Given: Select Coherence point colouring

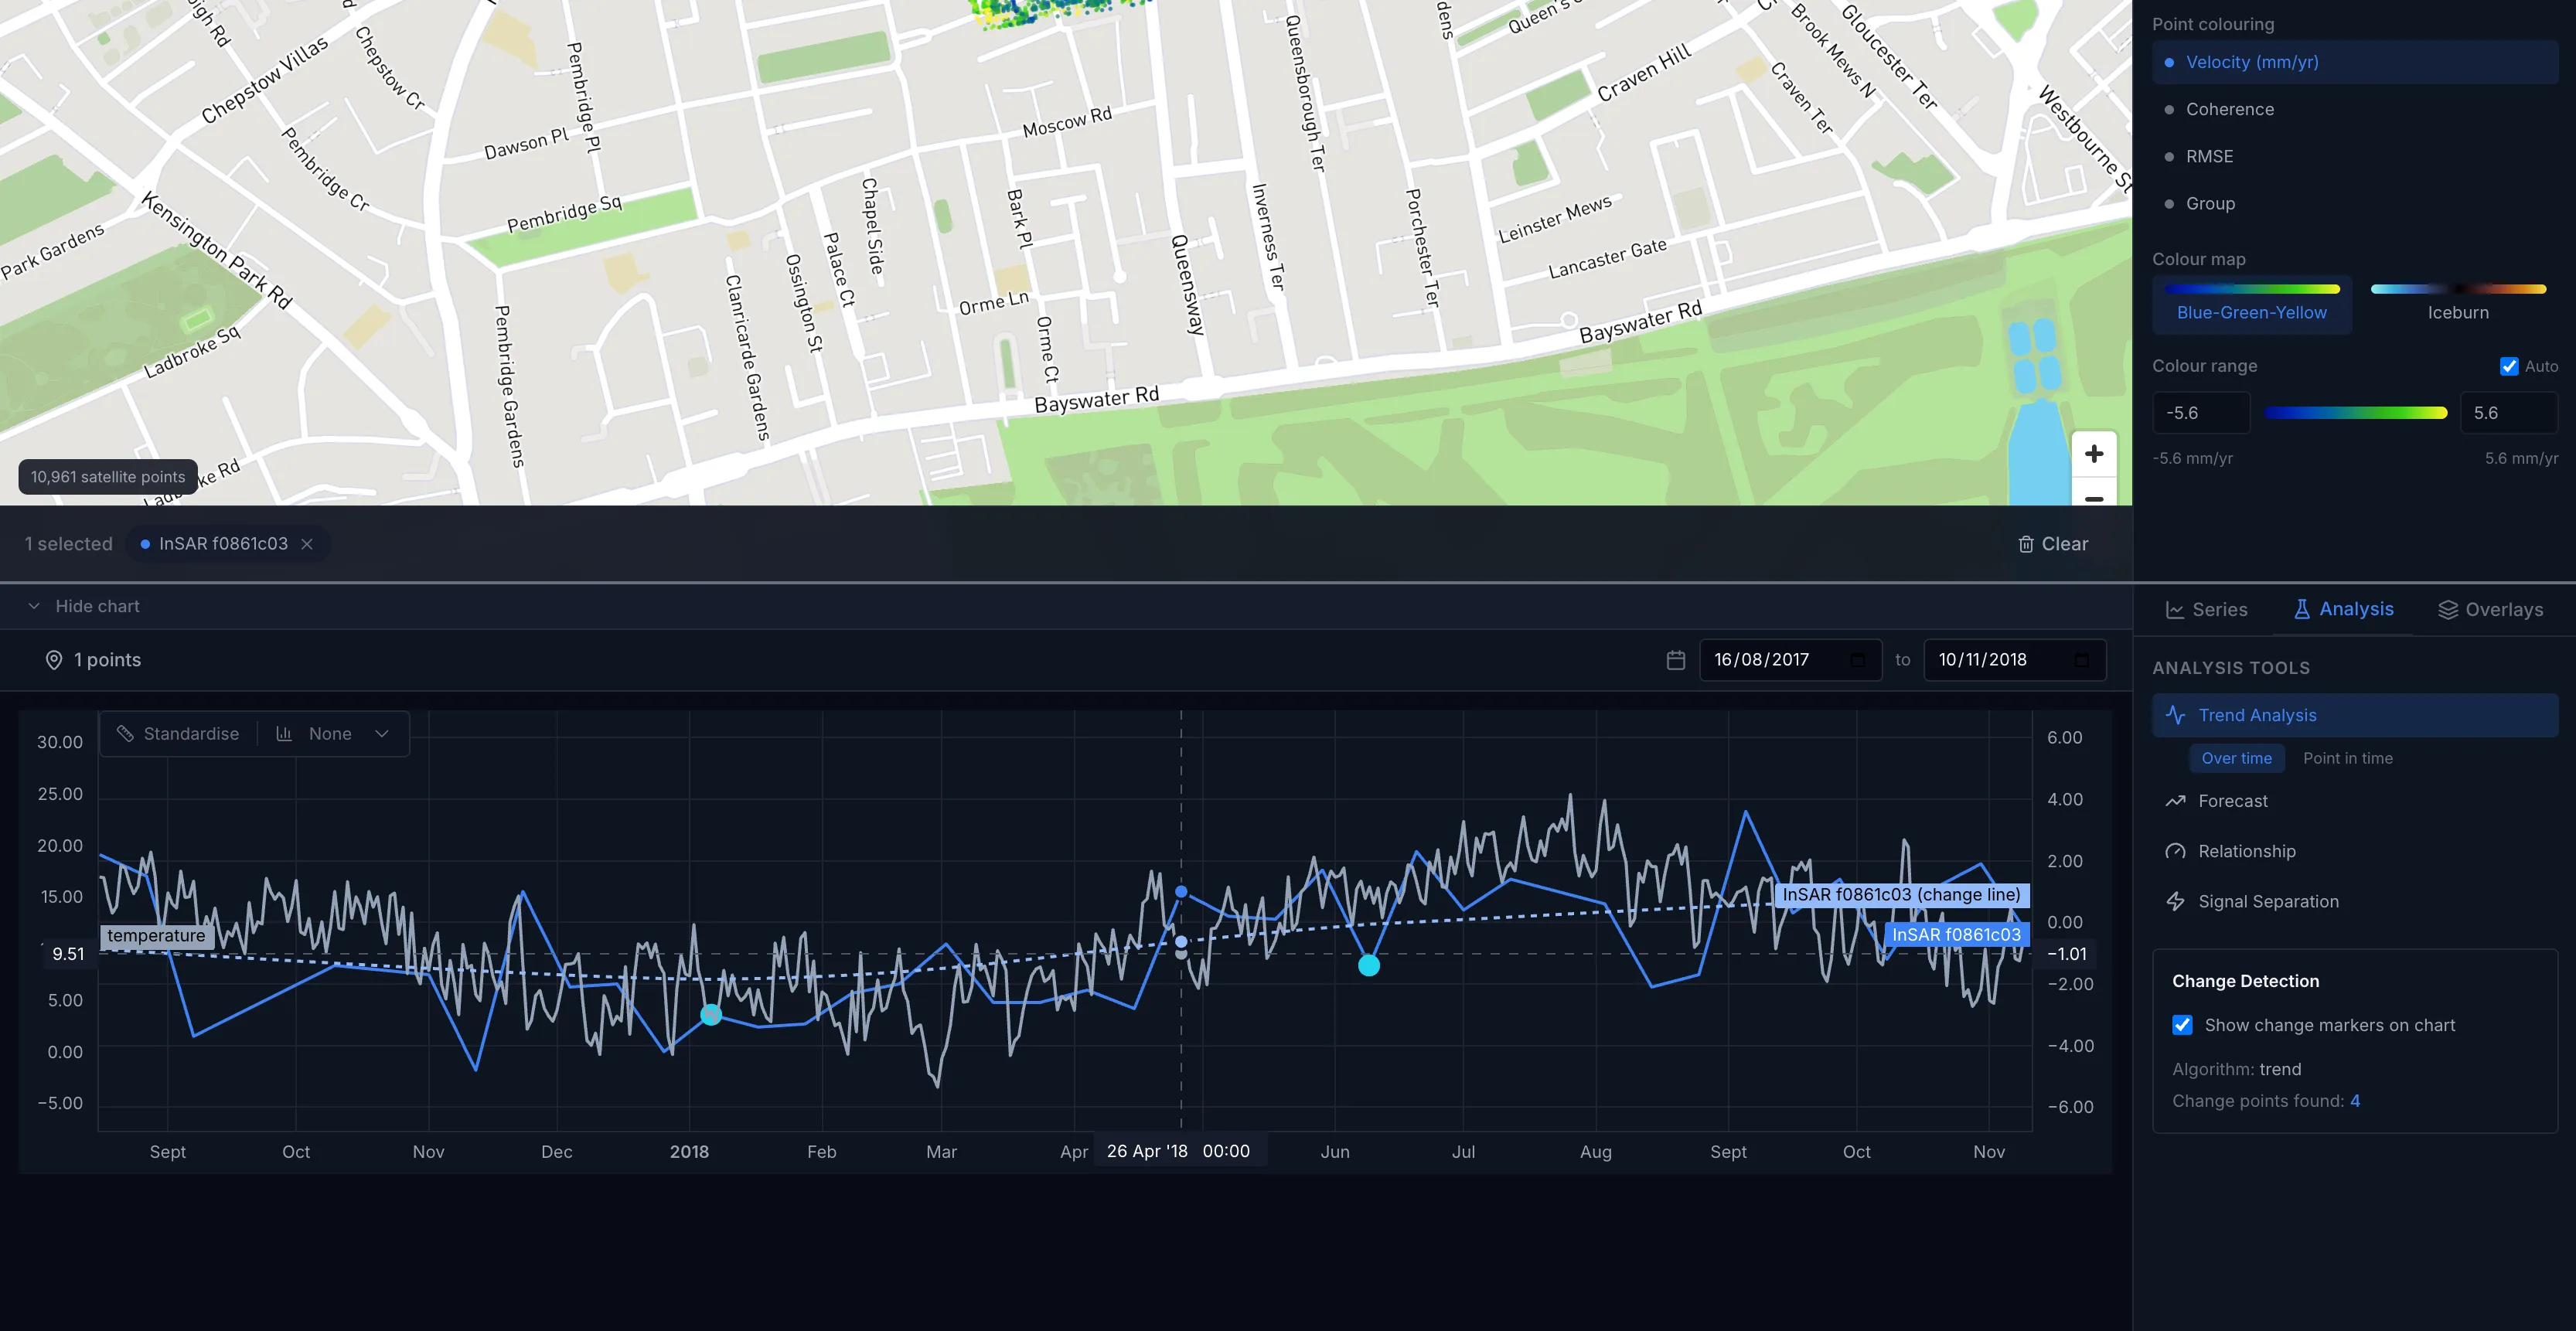Looking at the screenshot, I should 2355,109.
